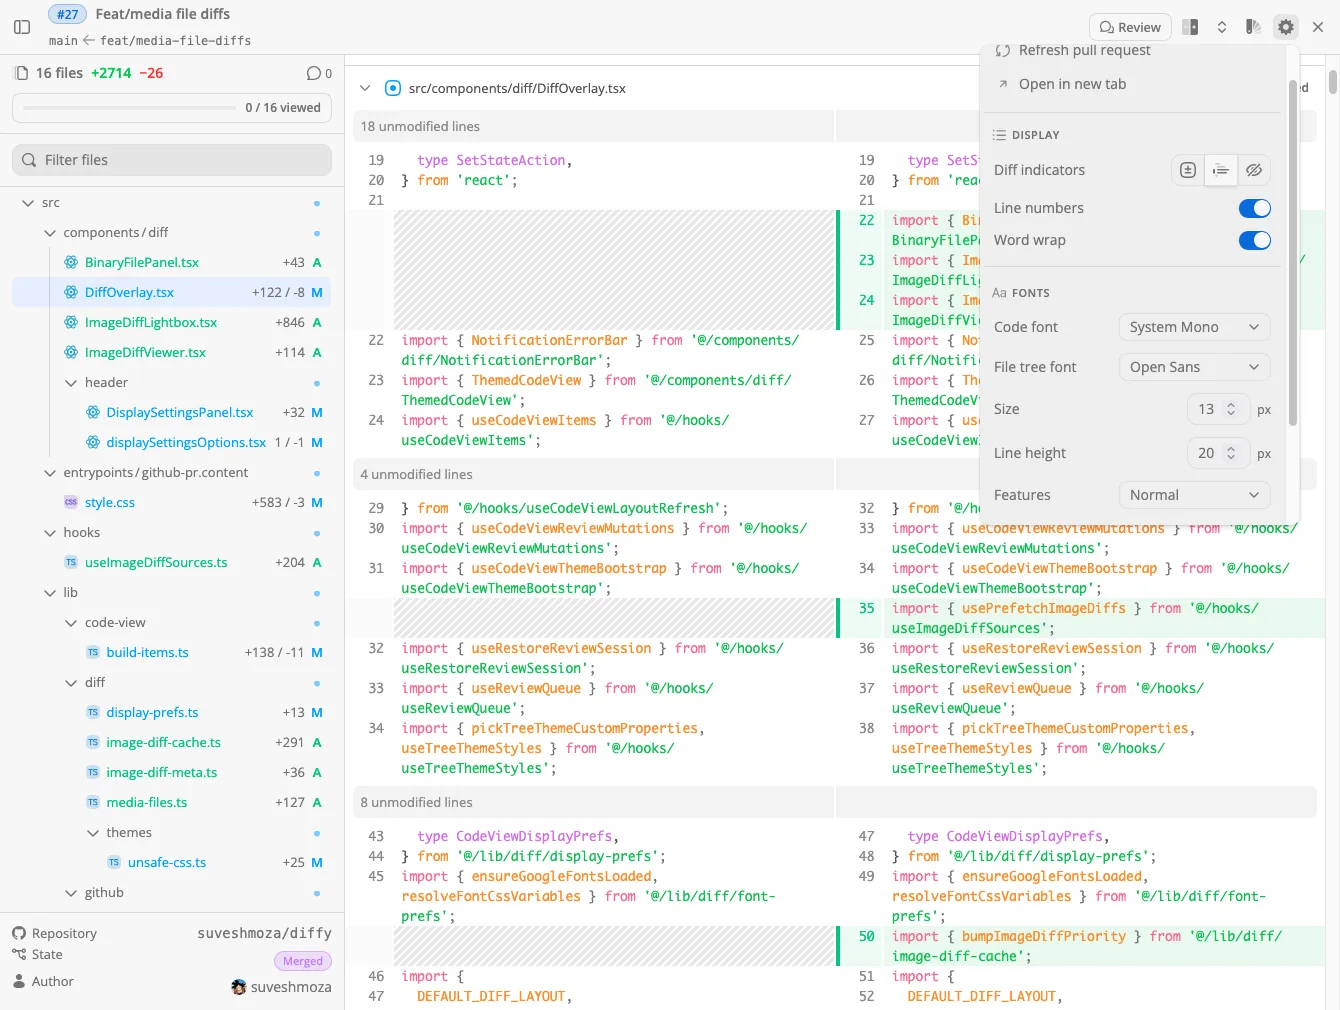Collapse the code-view folder
This screenshot has height=1010, width=1340.
point(71,623)
